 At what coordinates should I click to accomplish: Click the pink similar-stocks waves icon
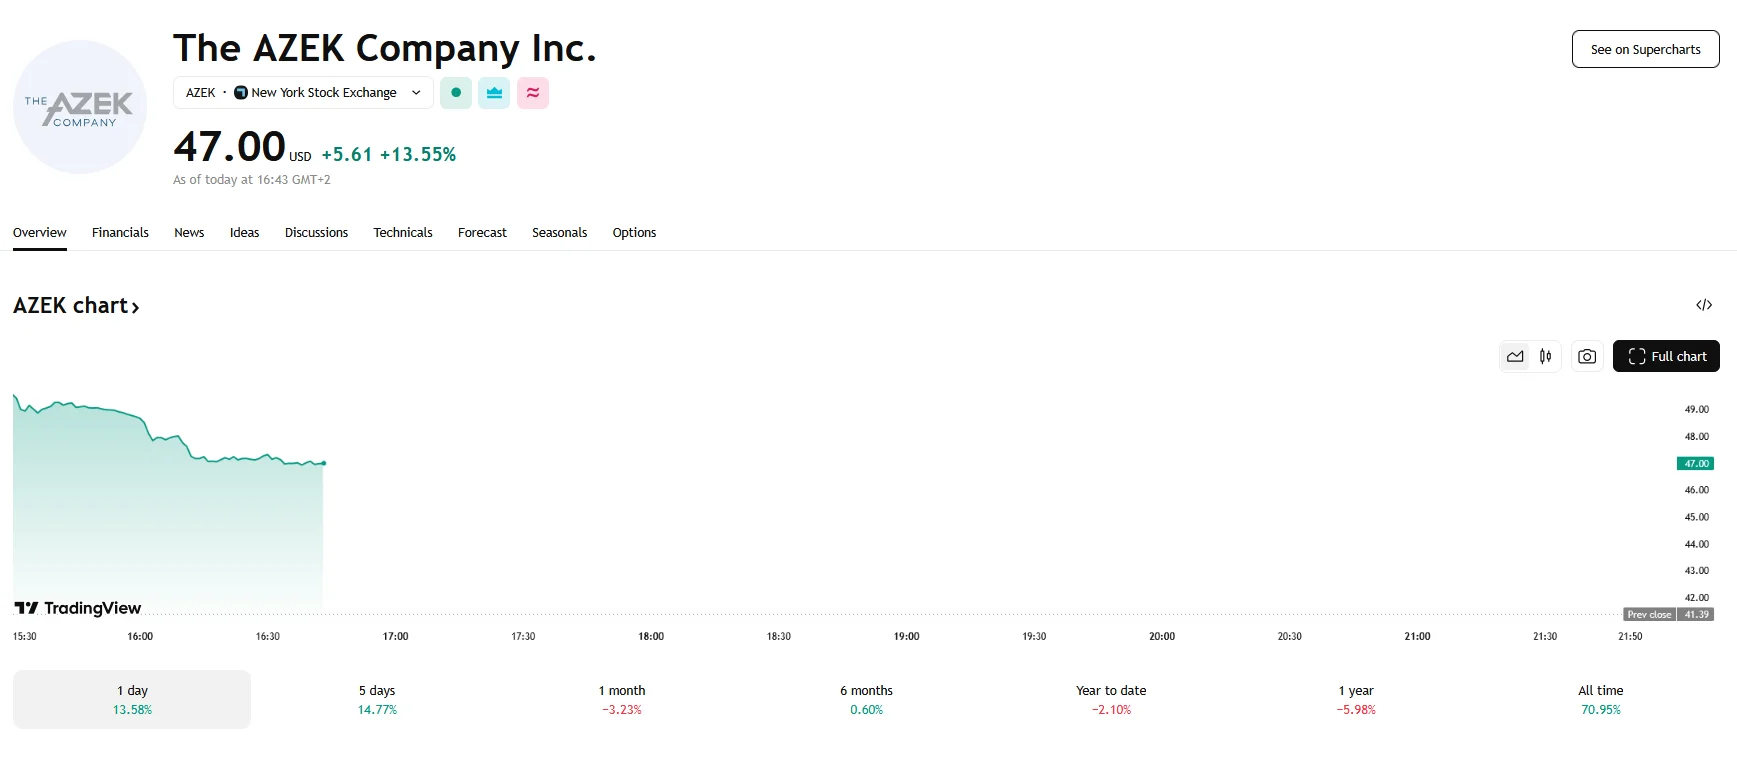point(533,92)
